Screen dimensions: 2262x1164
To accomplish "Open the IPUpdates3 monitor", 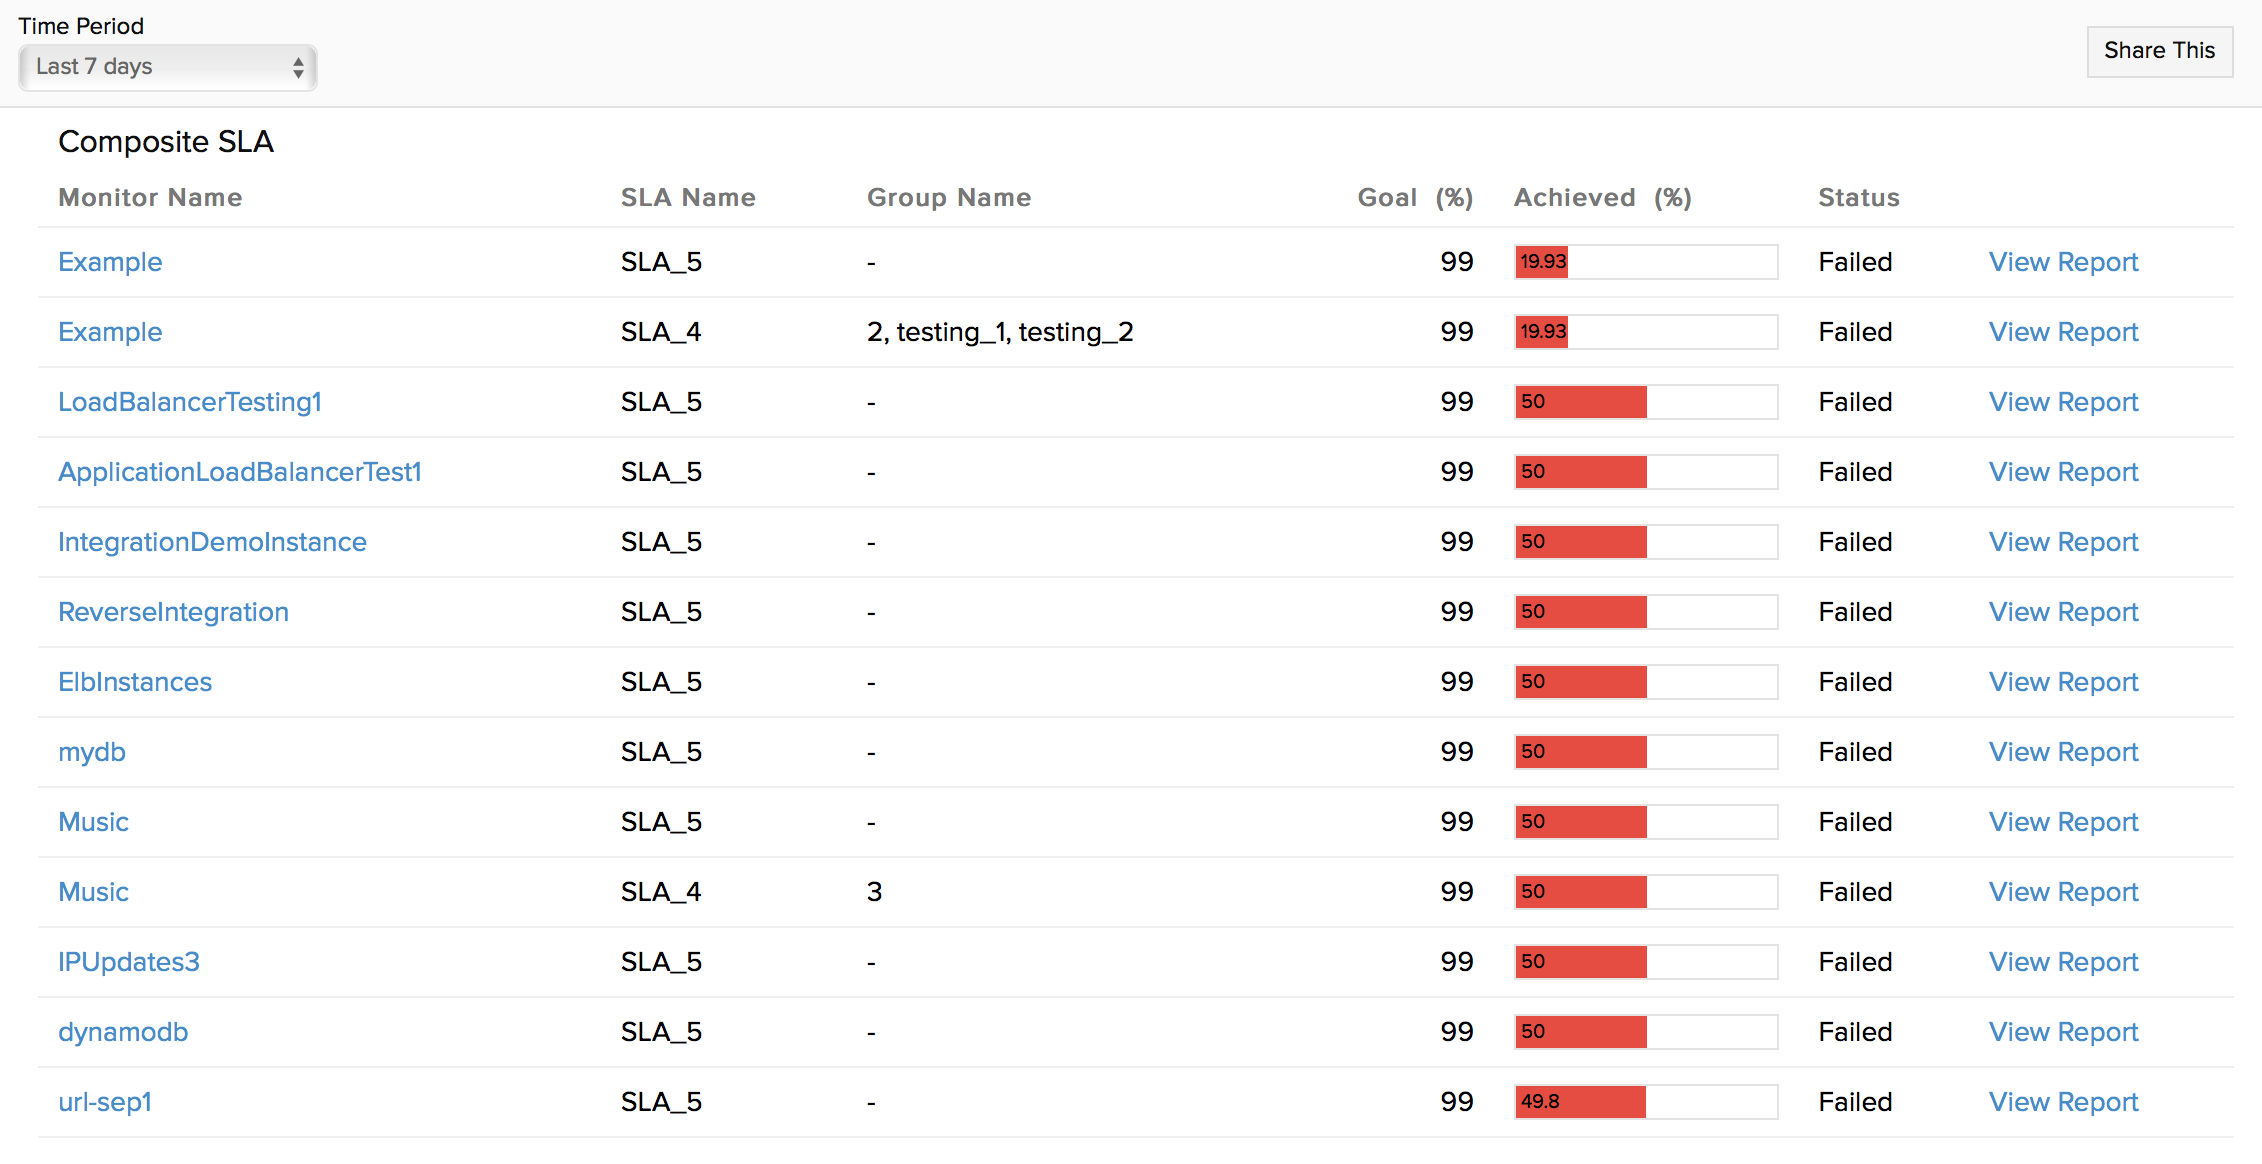I will 129,962.
